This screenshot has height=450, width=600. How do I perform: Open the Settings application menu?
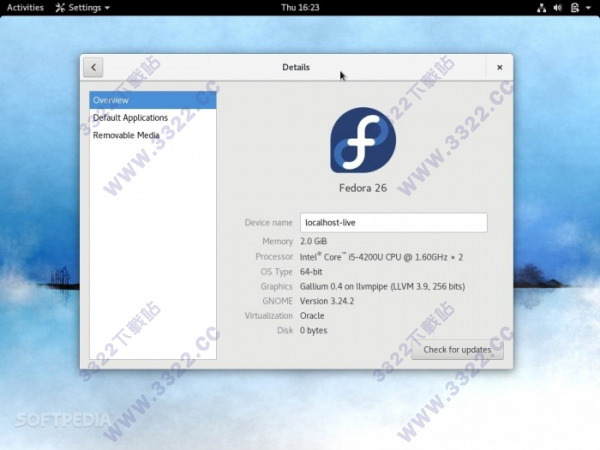(x=82, y=8)
